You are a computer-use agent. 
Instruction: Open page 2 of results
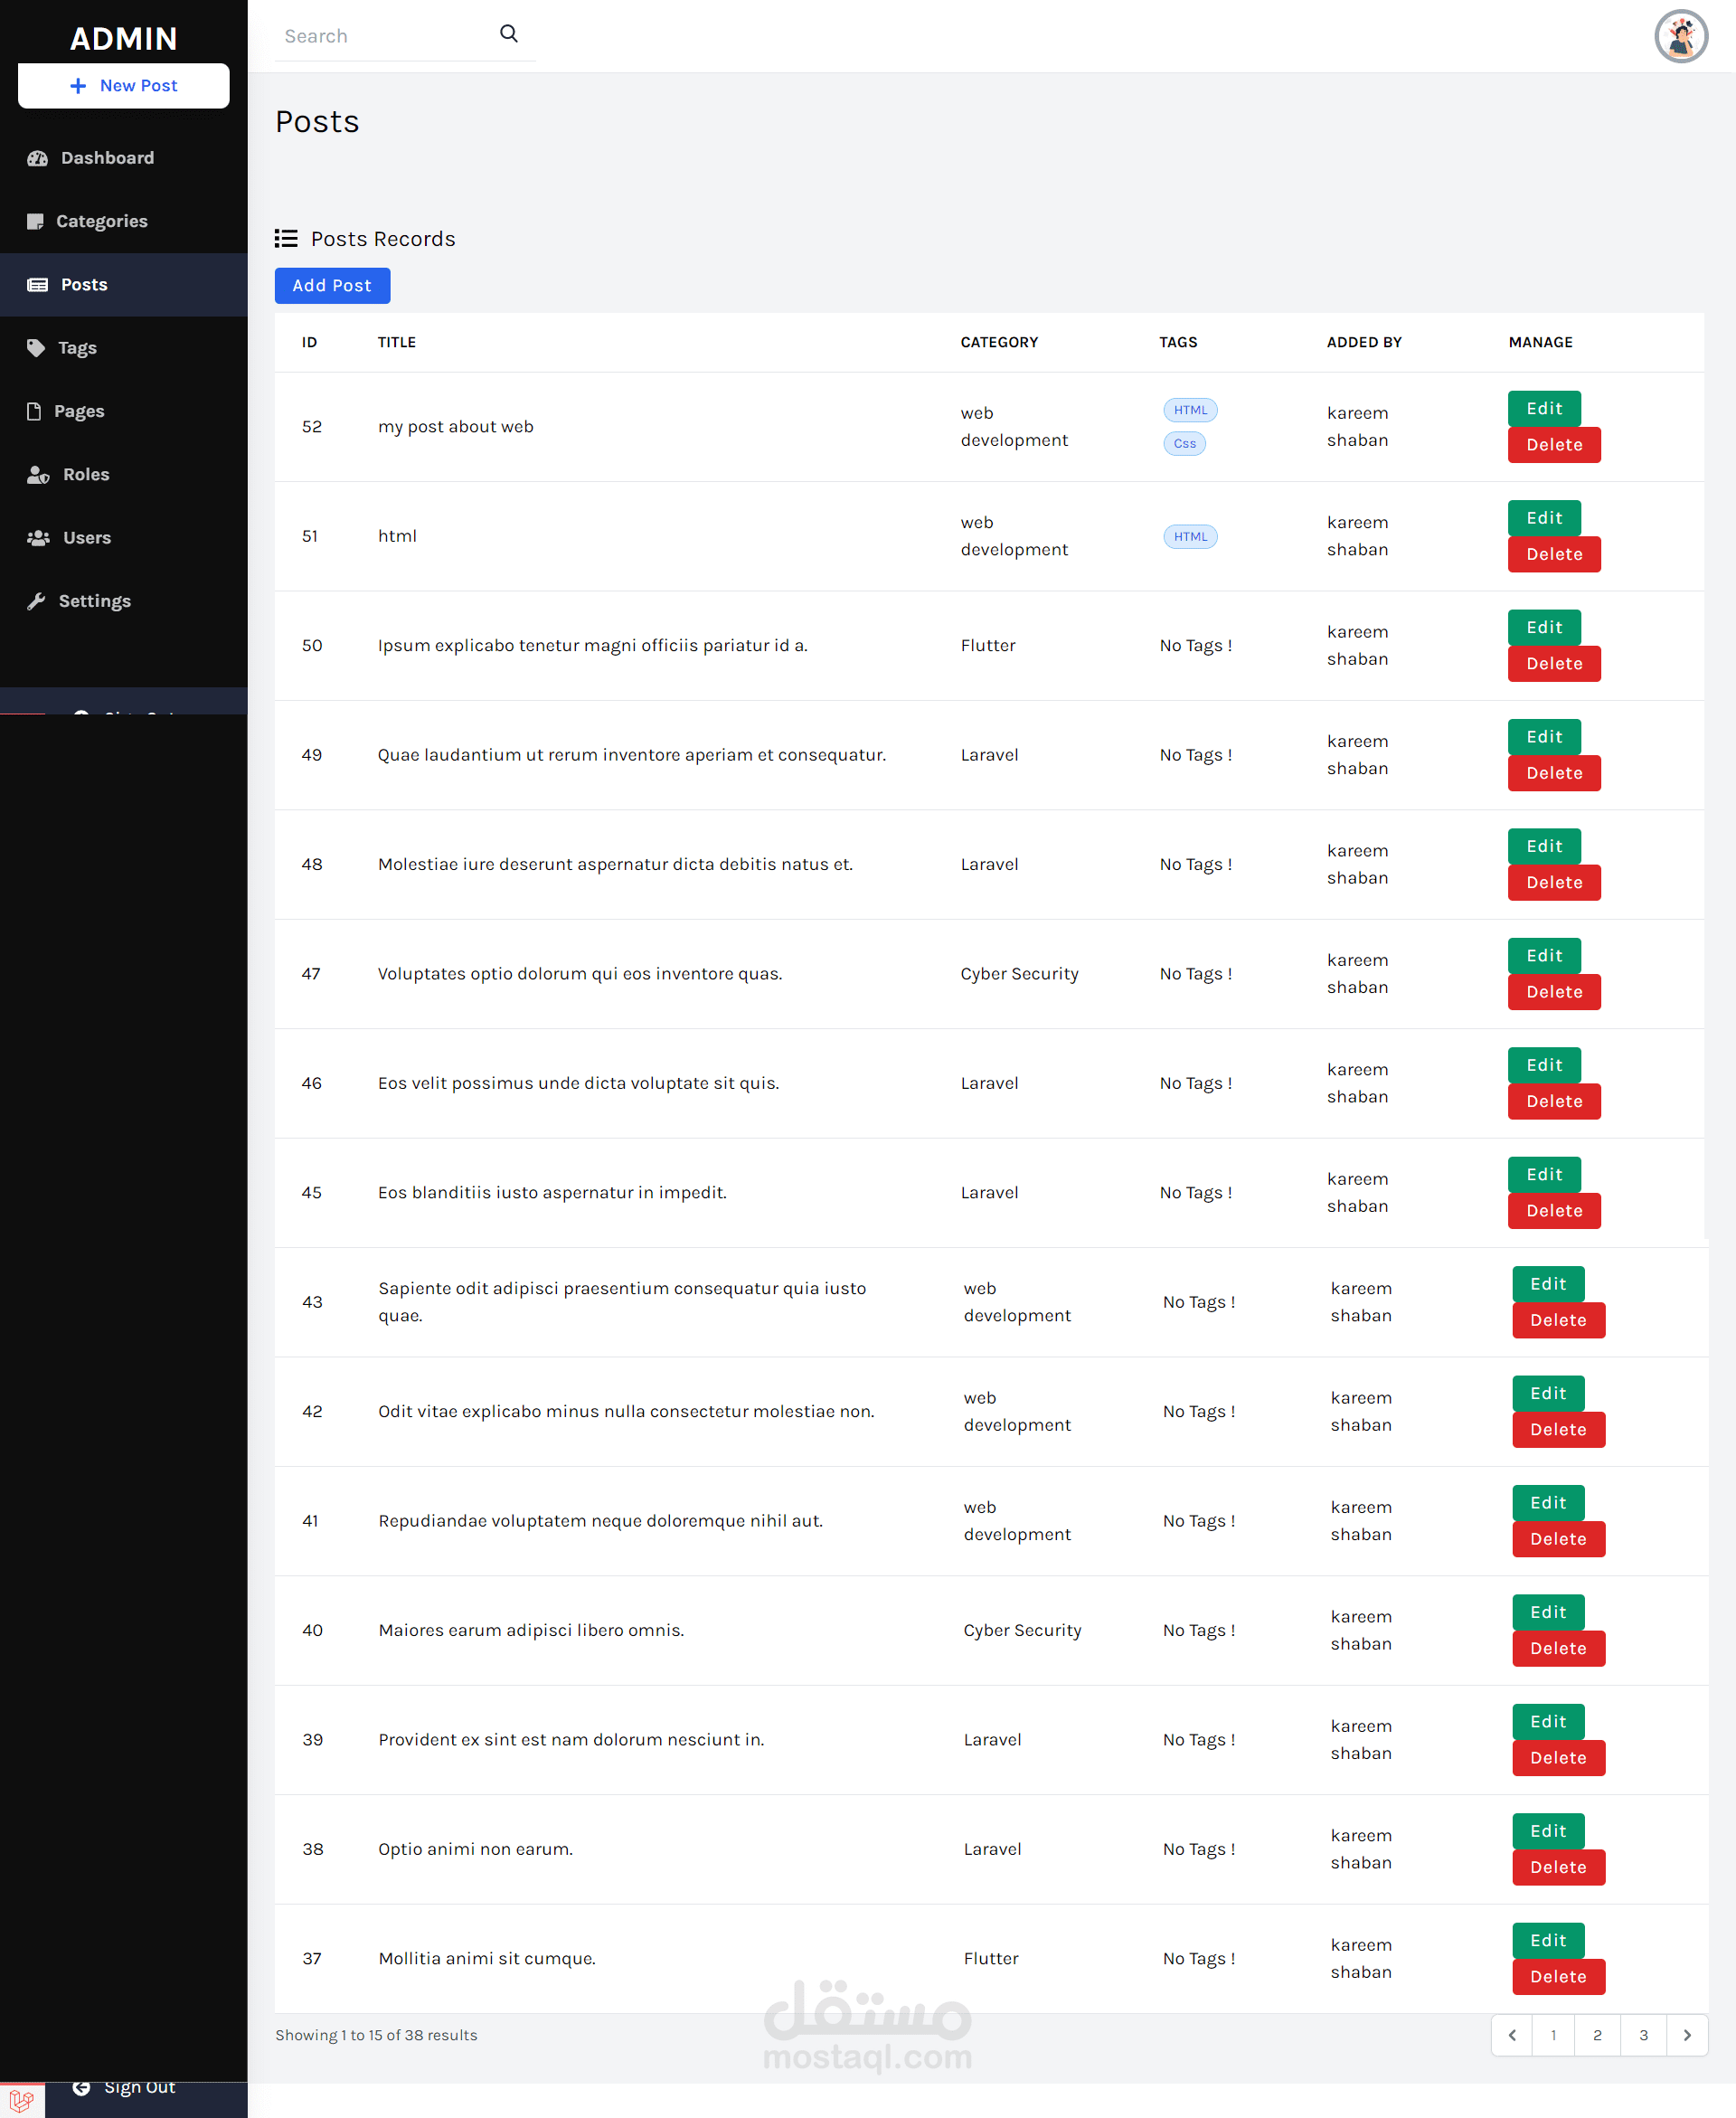tap(1597, 2035)
